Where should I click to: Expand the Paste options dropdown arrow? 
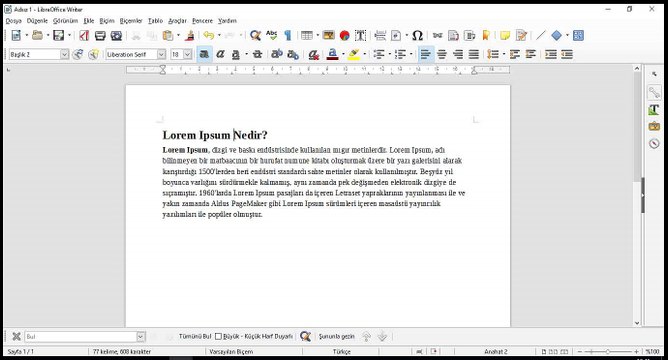178,35
